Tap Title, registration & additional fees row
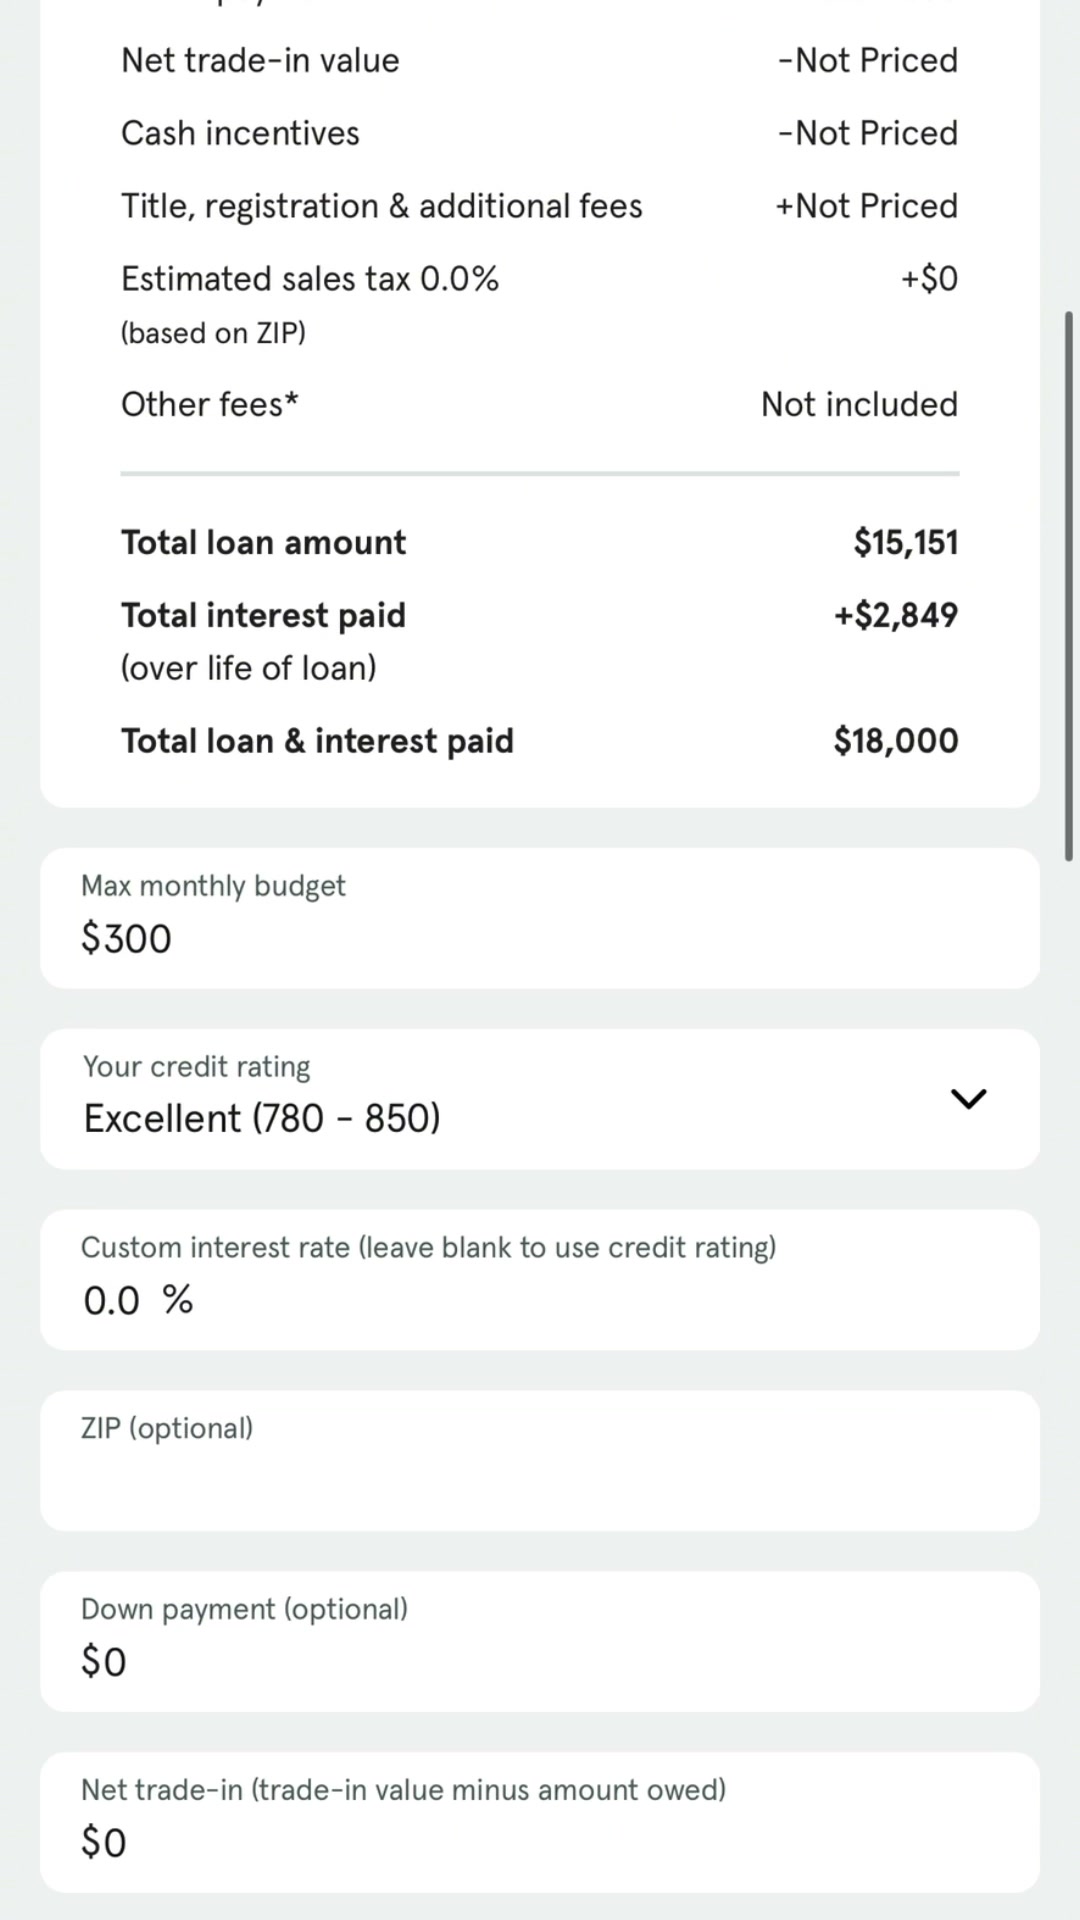1080x1920 pixels. (x=540, y=206)
